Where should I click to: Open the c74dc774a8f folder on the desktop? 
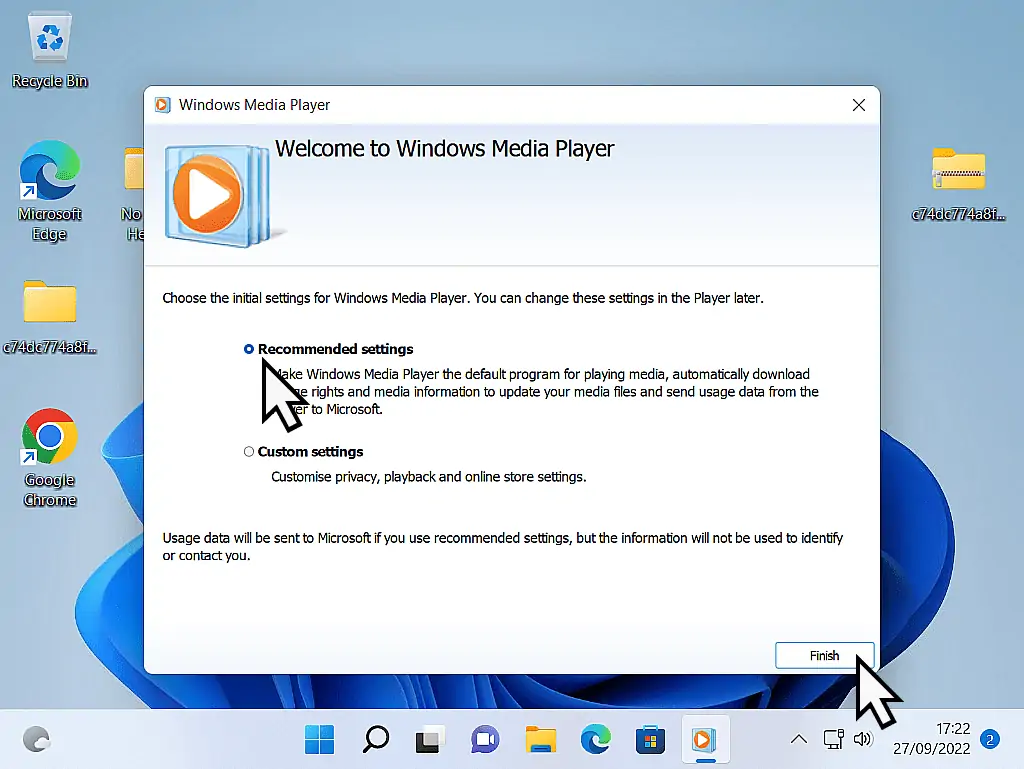coord(49,300)
